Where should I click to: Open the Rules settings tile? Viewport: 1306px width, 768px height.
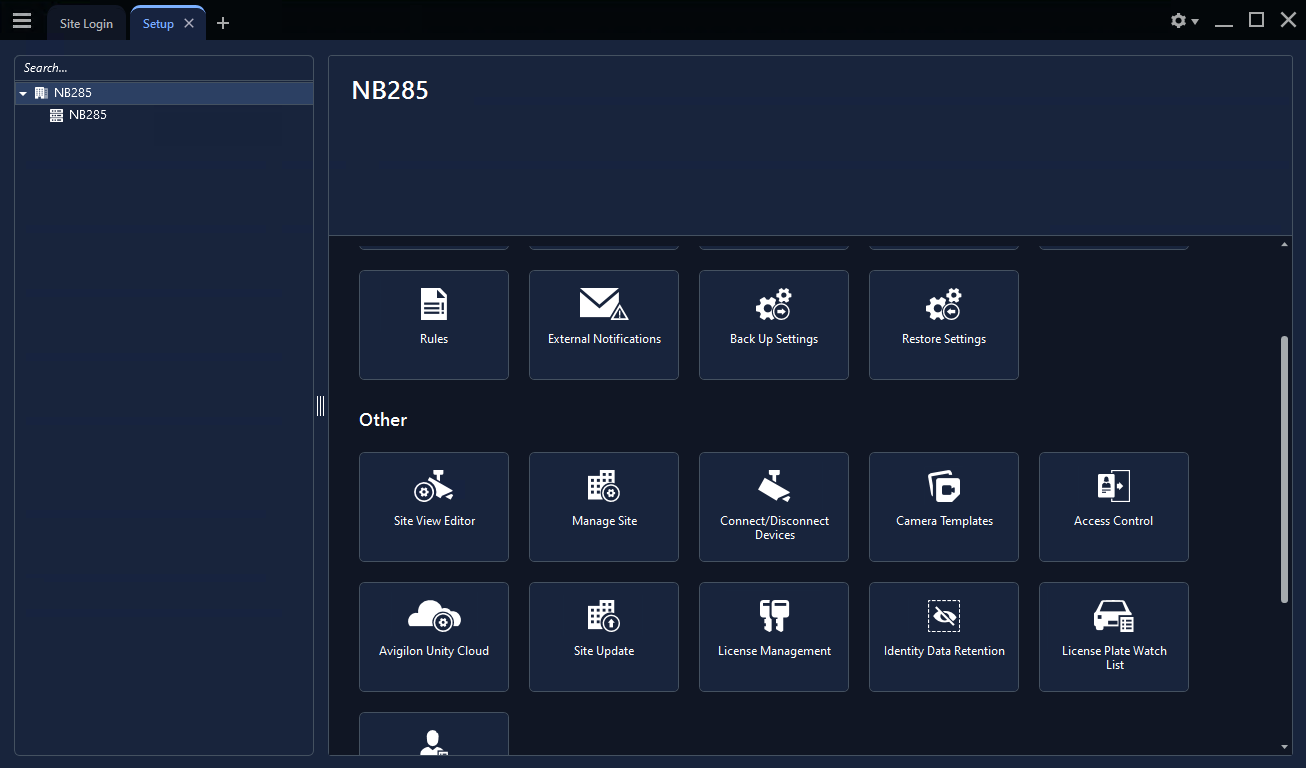pos(433,324)
